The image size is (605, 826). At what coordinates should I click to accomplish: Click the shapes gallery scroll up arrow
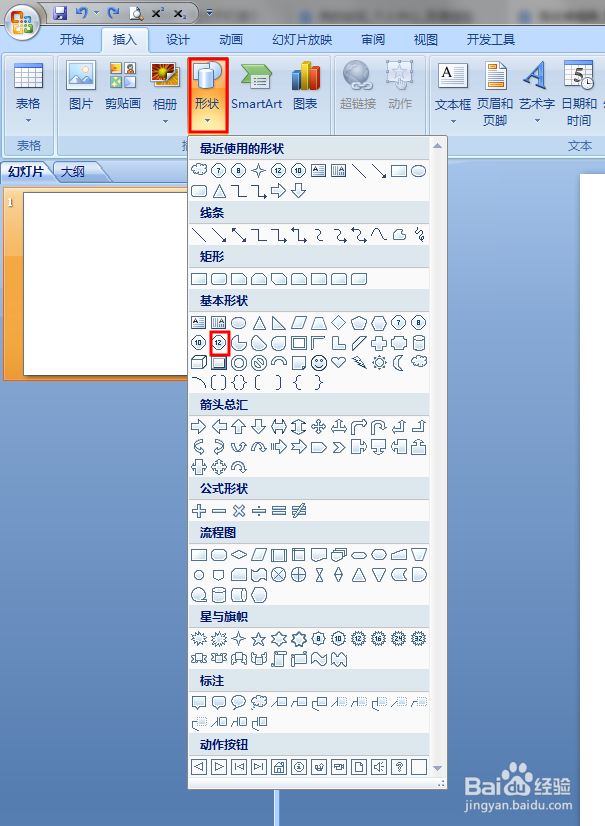(x=437, y=145)
